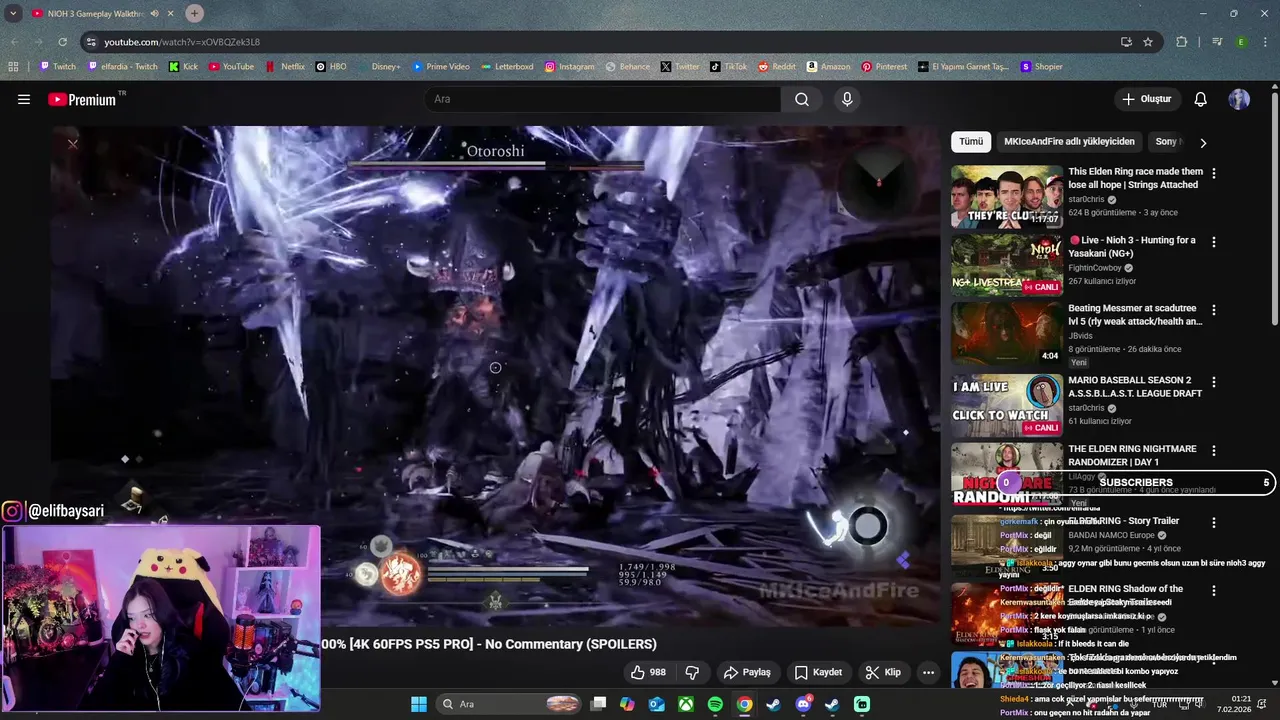The height and width of the screenshot is (720, 1280).
Task: Reload the page in Chrome
Action: (62, 42)
